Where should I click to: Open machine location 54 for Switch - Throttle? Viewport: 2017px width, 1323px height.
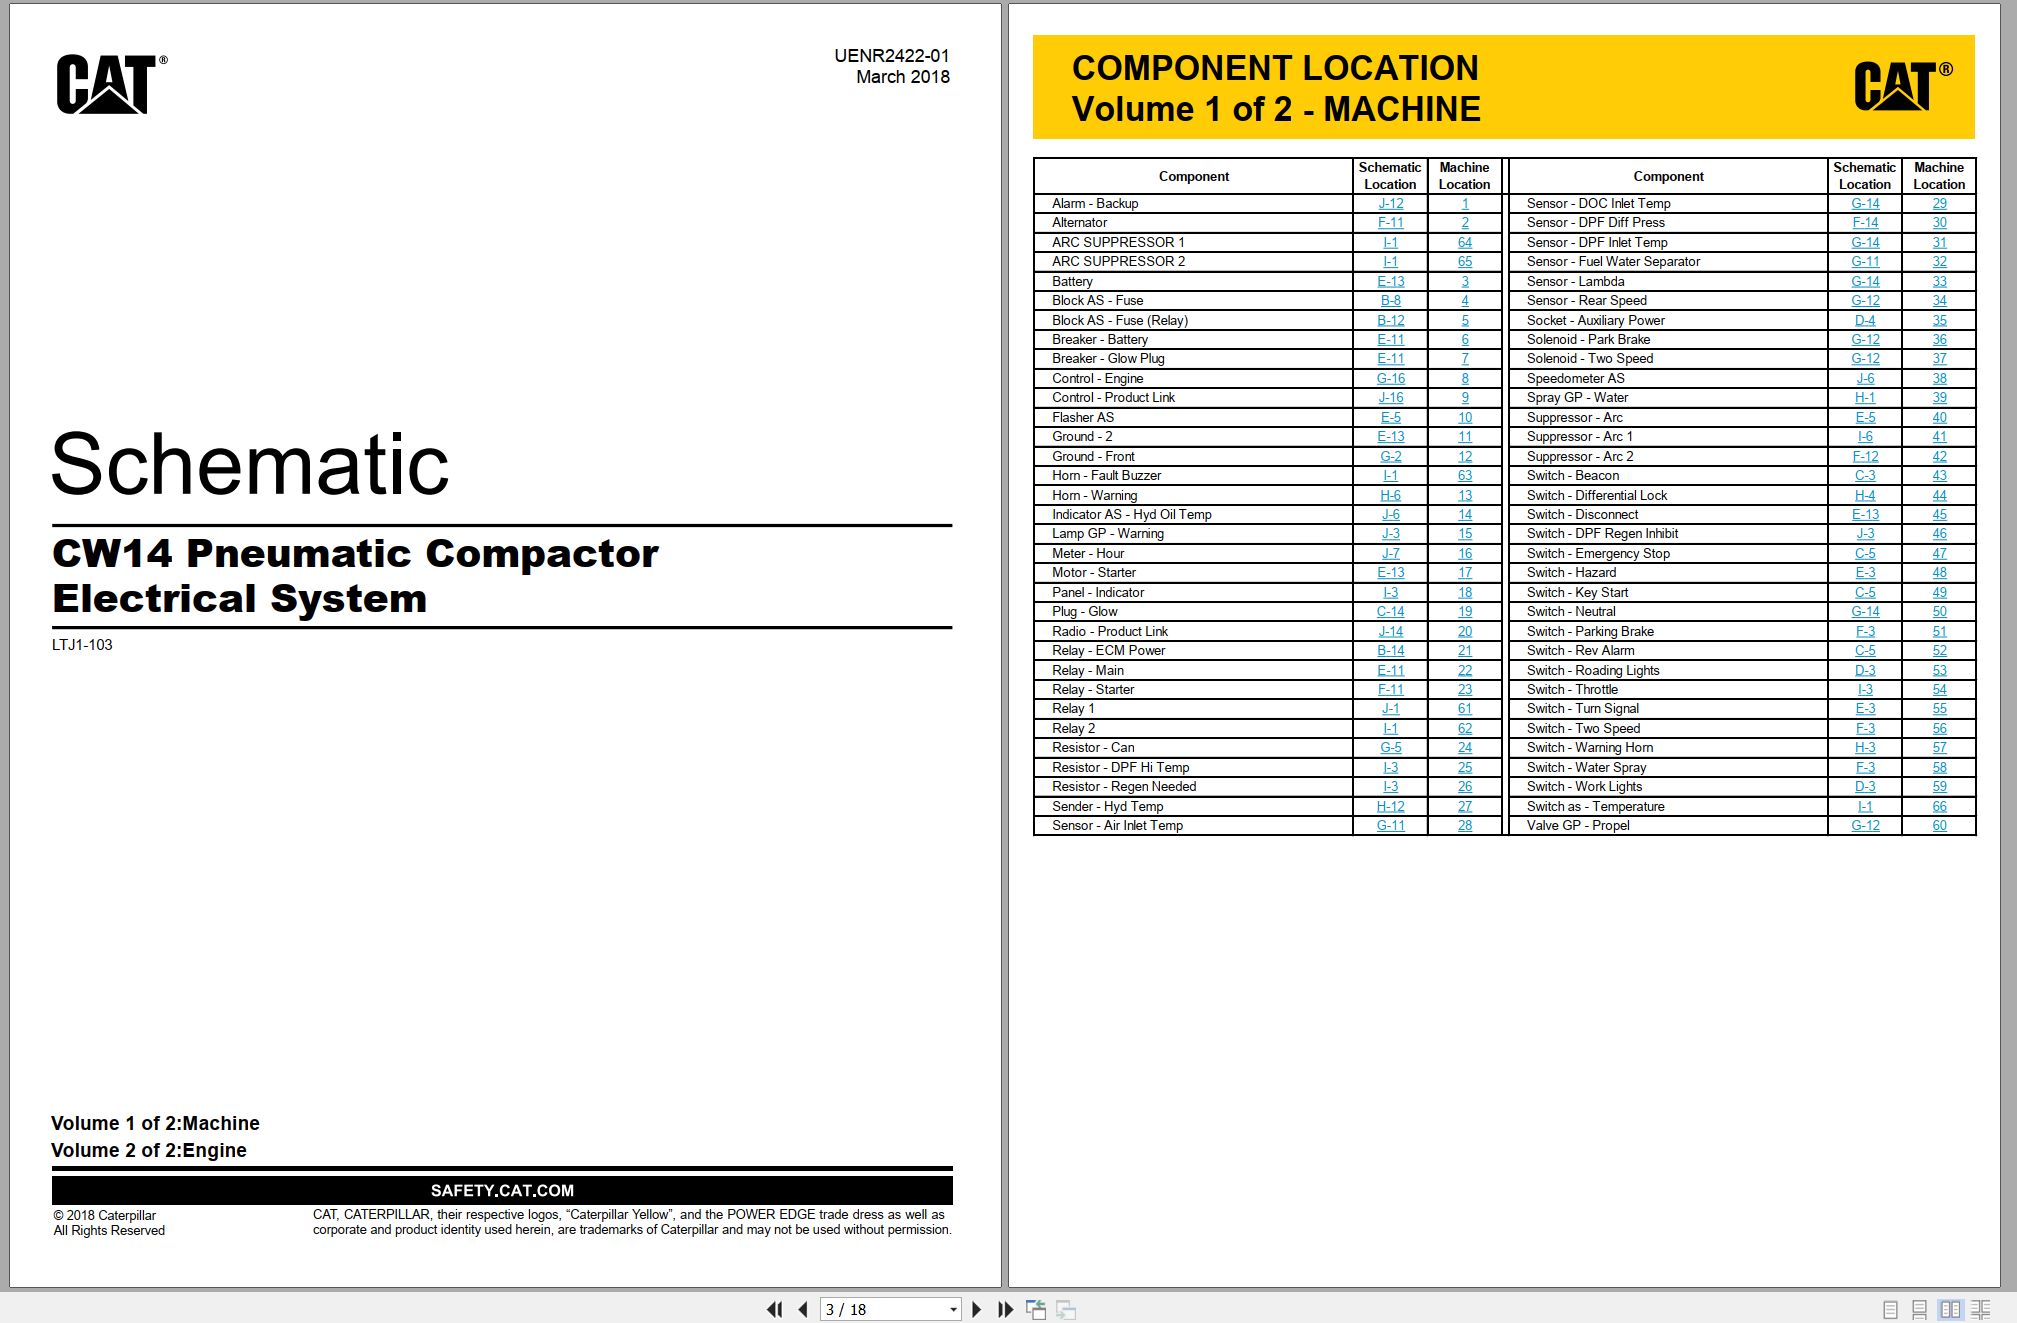[x=1939, y=689]
